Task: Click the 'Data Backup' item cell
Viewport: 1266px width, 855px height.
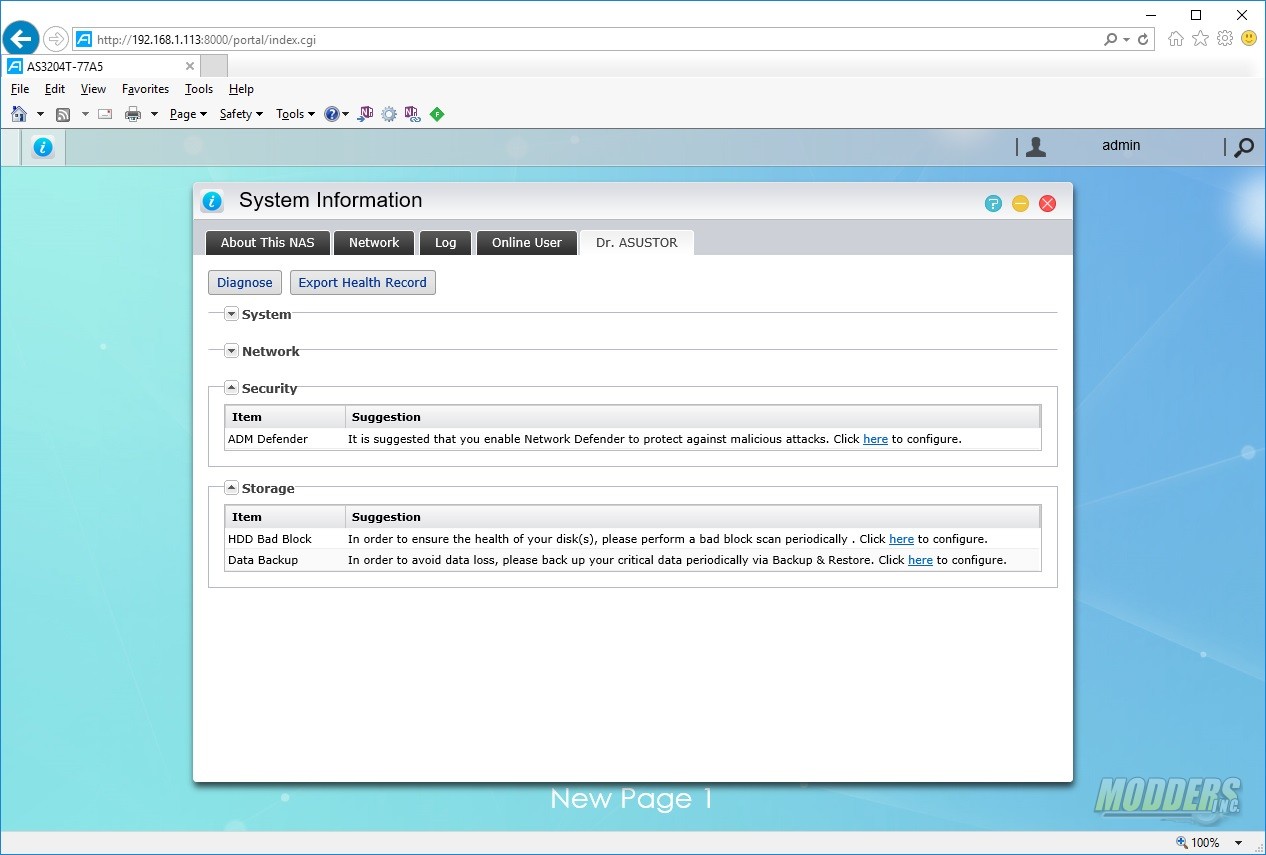Action: click(x=285, y=560)
